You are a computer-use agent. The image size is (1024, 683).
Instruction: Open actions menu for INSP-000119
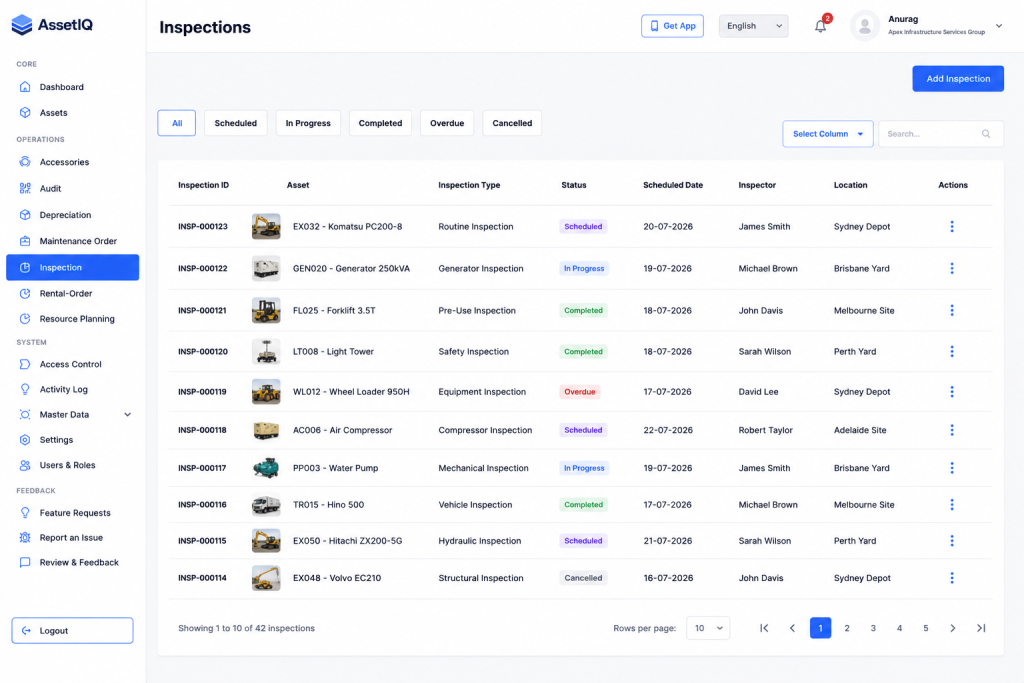point(952,392)
